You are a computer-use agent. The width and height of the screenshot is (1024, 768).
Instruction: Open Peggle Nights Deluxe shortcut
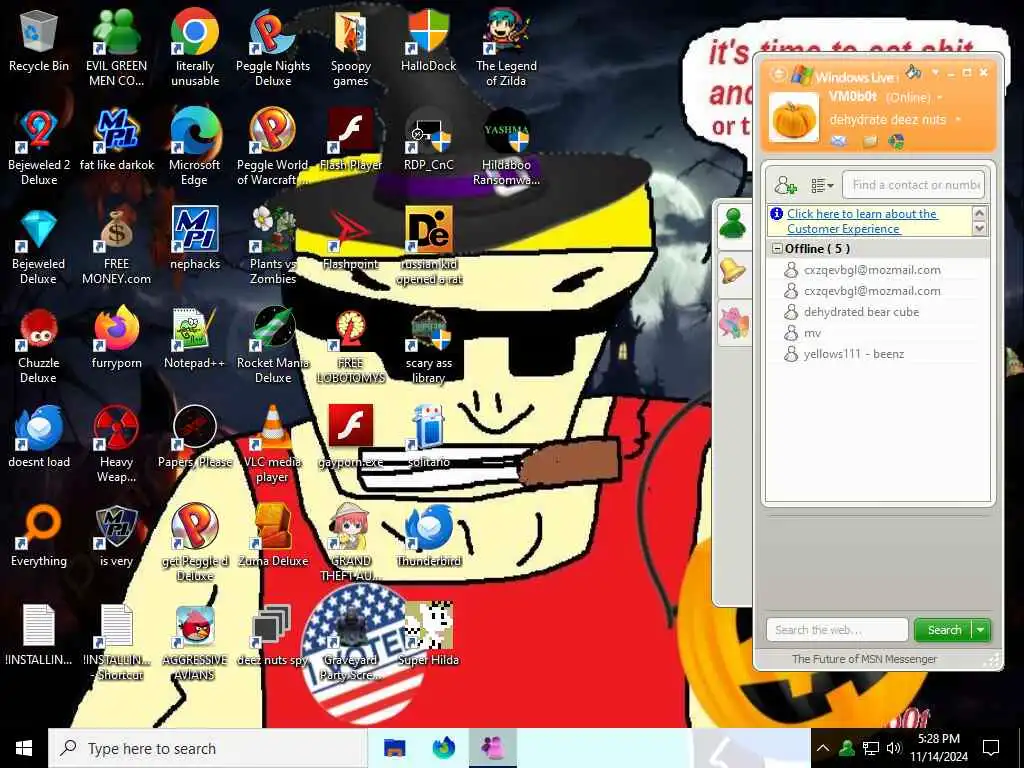273,48
